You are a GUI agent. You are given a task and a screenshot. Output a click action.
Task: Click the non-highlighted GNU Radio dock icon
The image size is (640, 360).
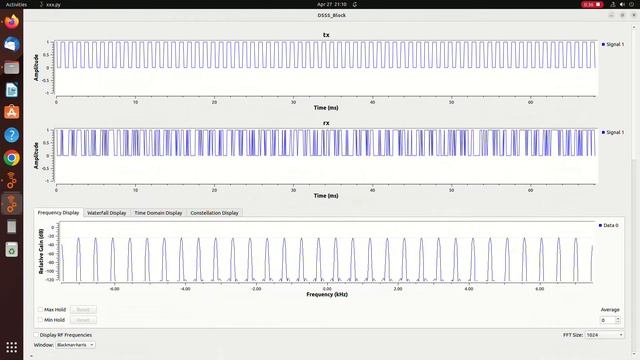click(x=11, y=181)
